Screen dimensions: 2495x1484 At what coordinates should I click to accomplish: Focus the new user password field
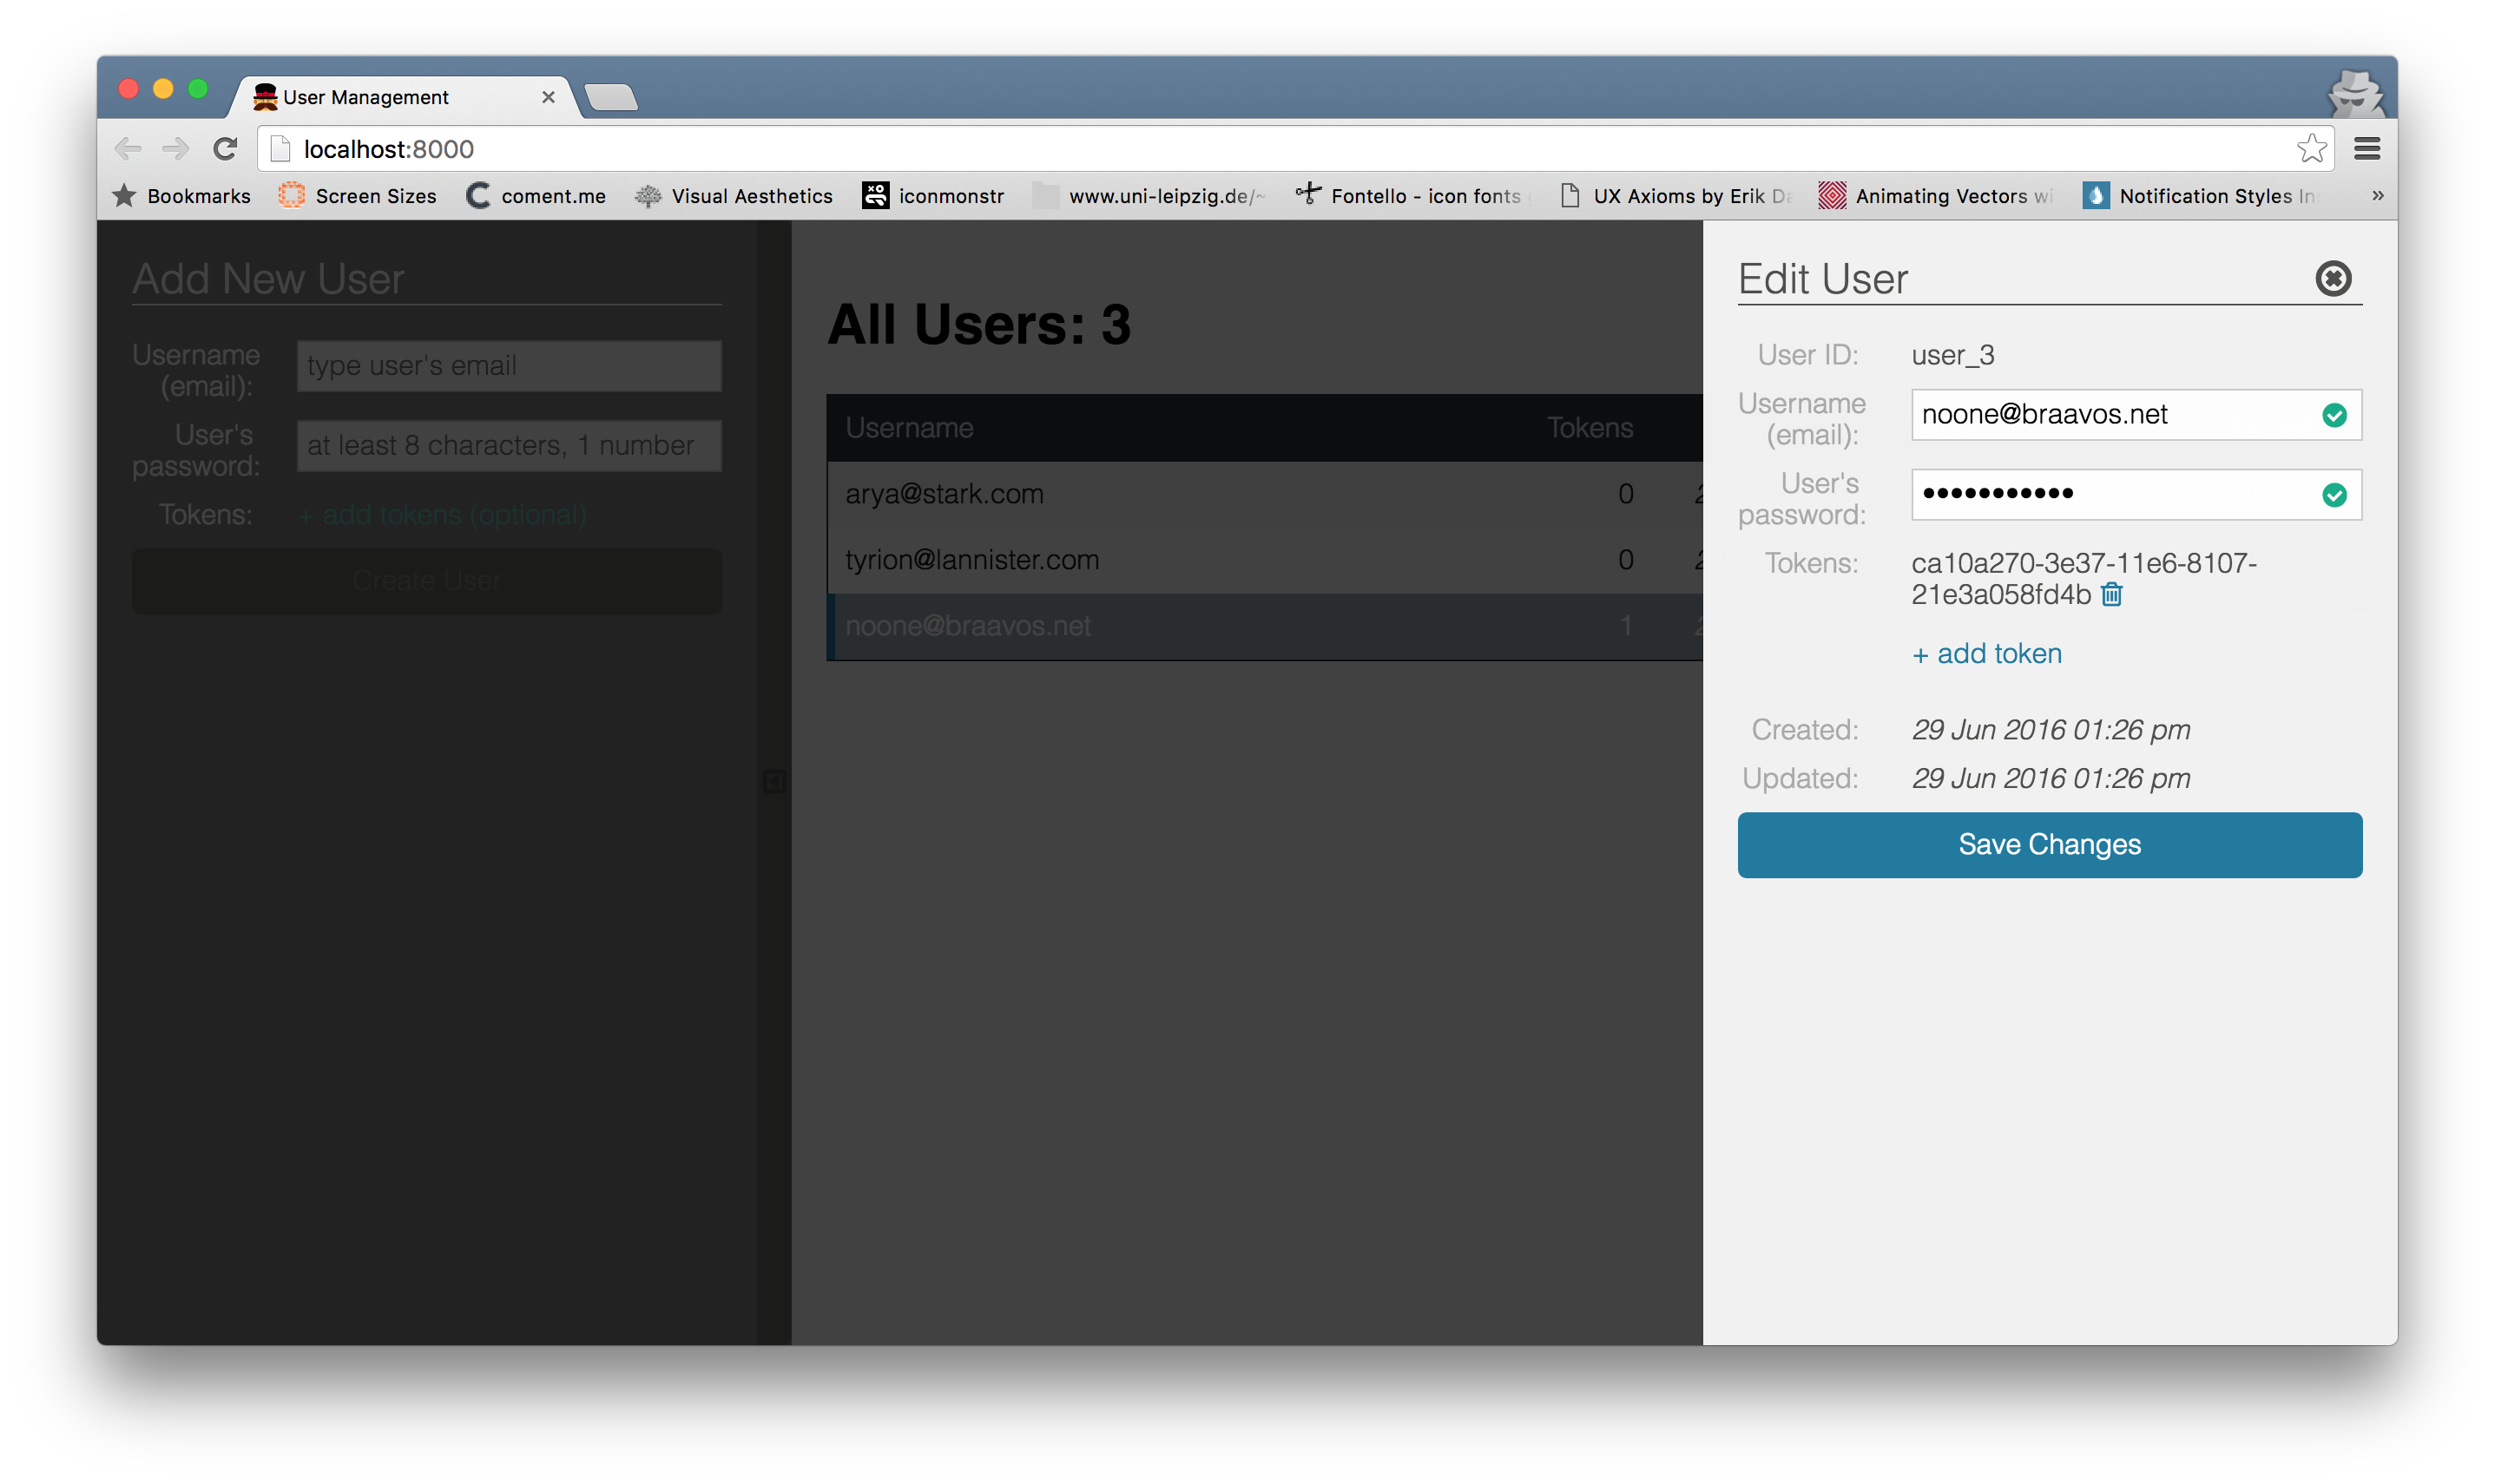tap(509, 446)
